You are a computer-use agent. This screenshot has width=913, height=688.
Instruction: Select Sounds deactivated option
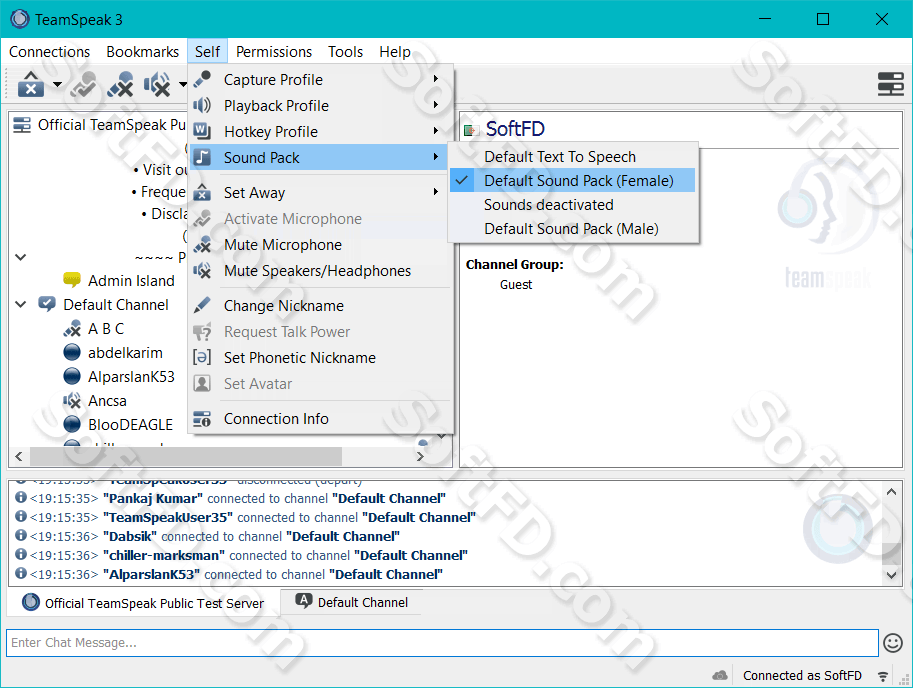(x=573, y=205)
